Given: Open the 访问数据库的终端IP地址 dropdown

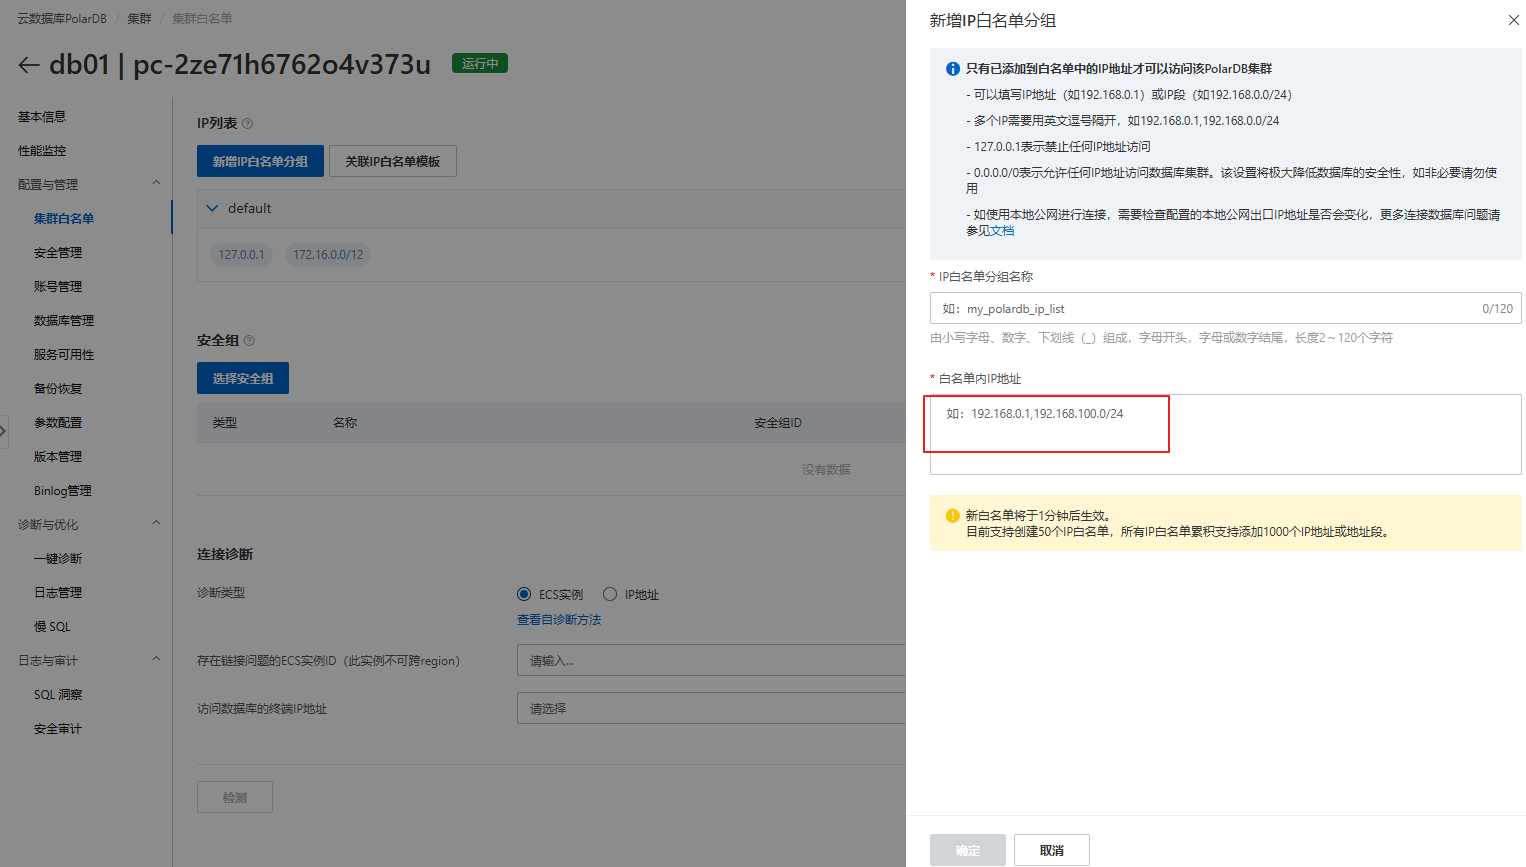Looking at the screenshot, I should 711,708.
